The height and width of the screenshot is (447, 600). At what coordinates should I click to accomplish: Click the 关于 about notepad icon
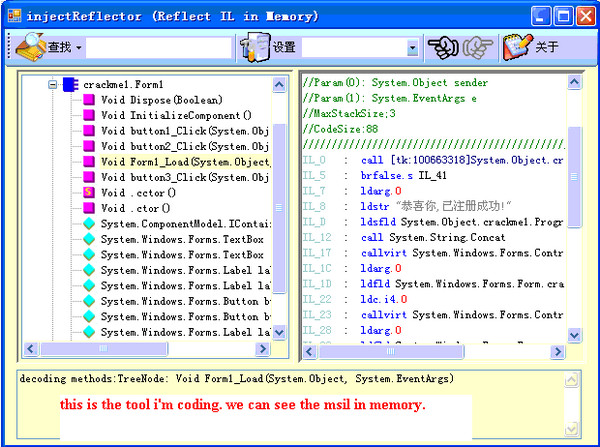516,47
